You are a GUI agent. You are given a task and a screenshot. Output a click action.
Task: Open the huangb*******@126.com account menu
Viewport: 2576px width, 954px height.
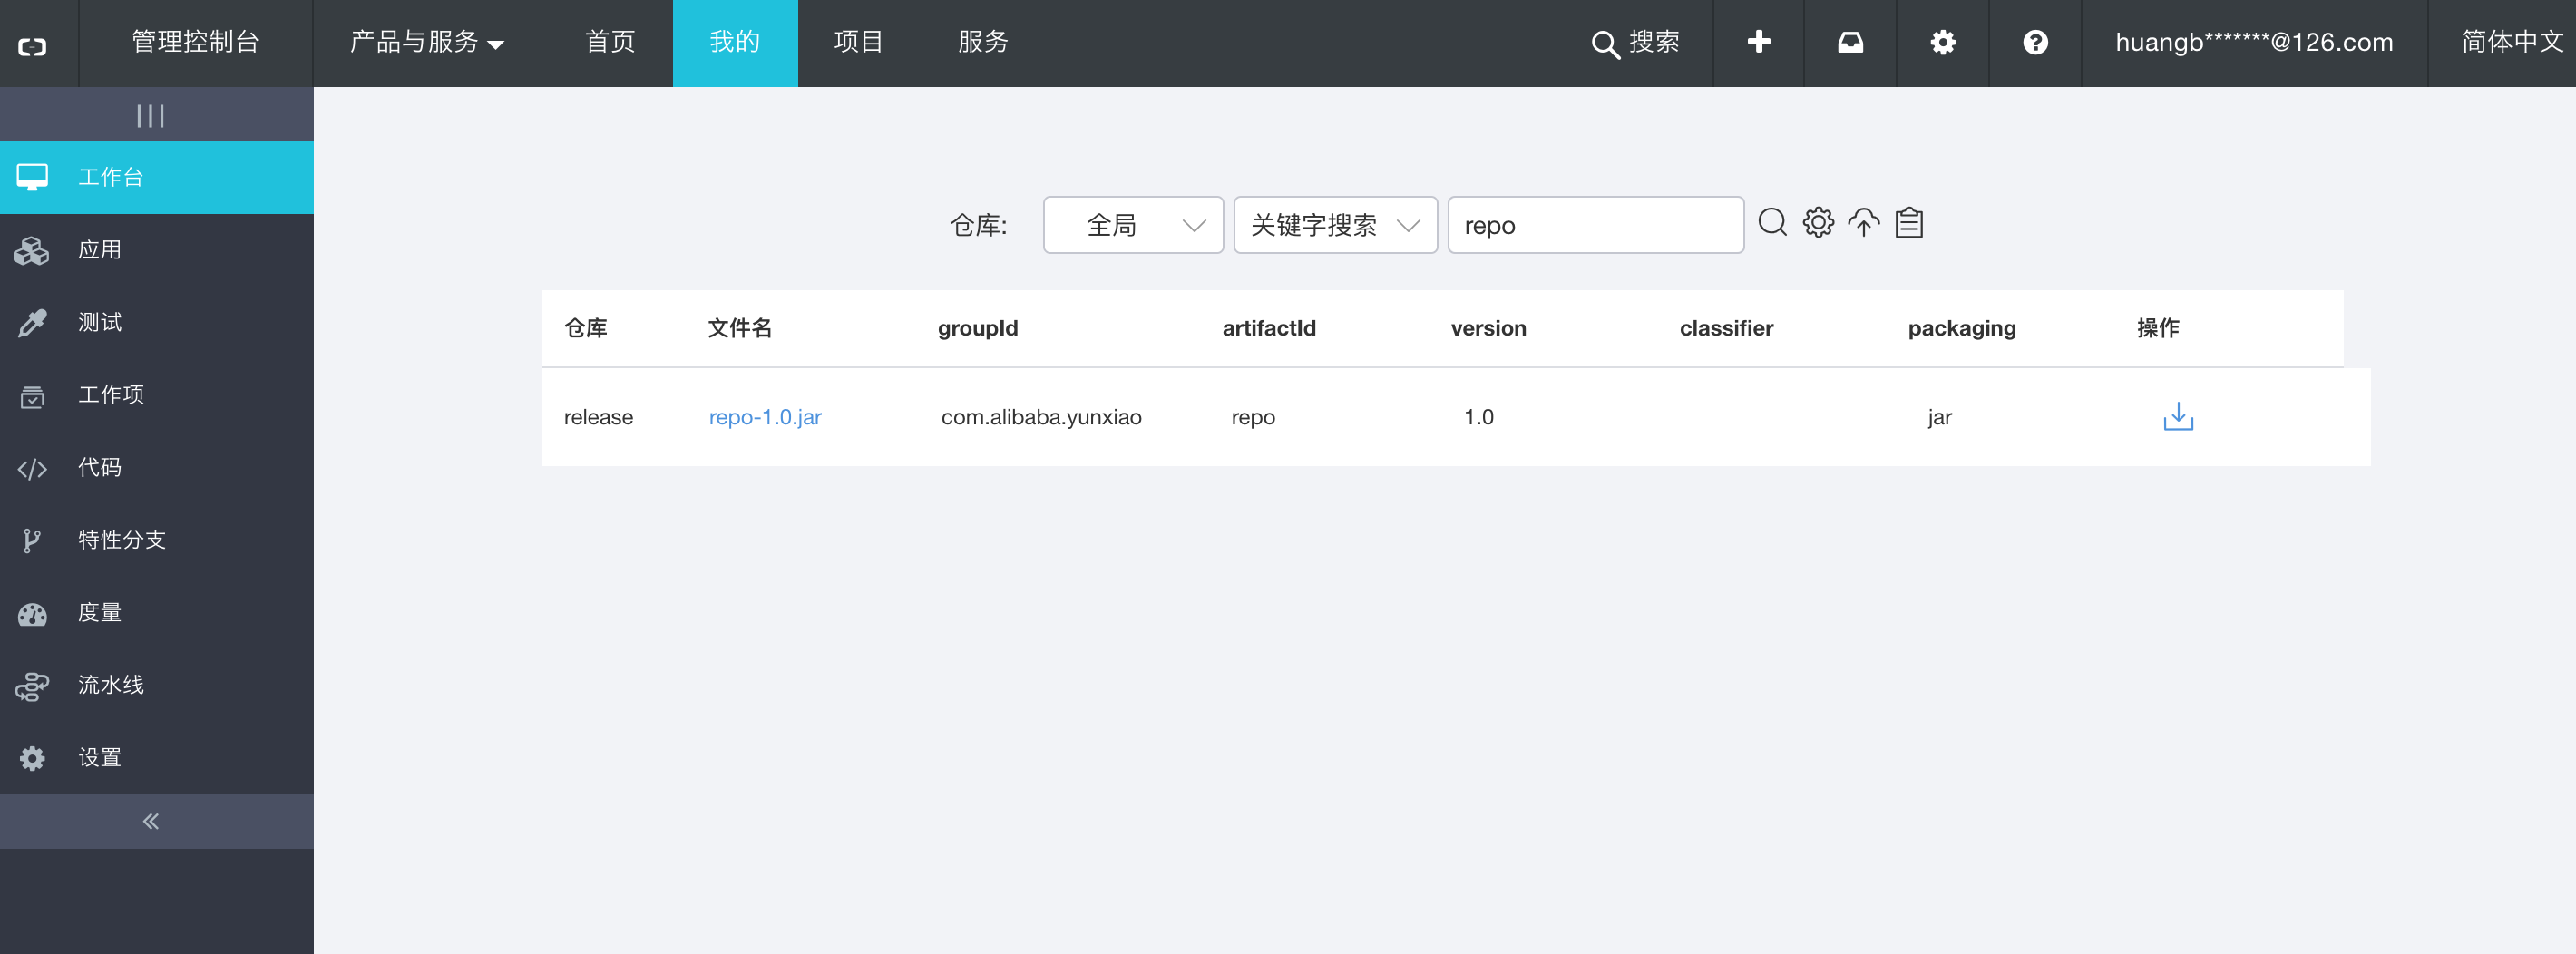pyautogui.click(x=2254, y=42)
